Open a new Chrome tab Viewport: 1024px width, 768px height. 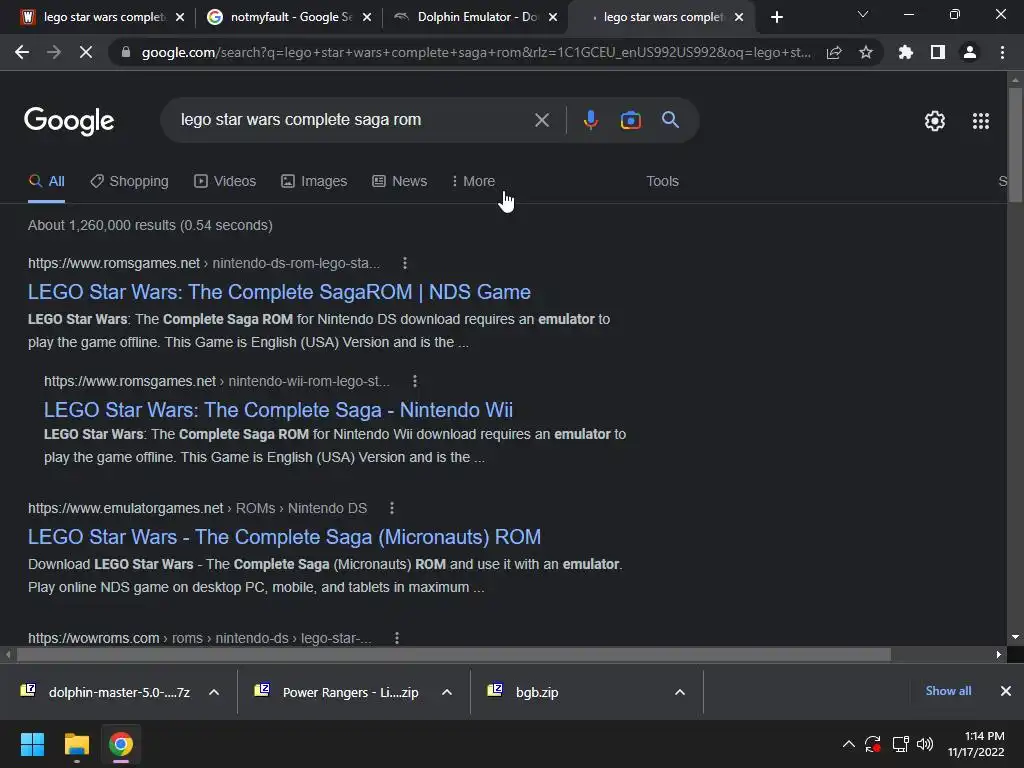[776, 17]
